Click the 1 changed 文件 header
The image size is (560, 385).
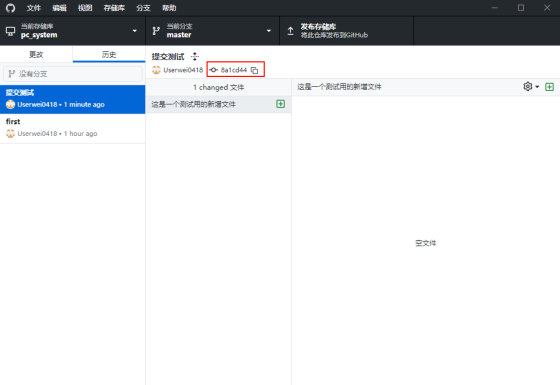pyautogui.click(x=218, y=87)
